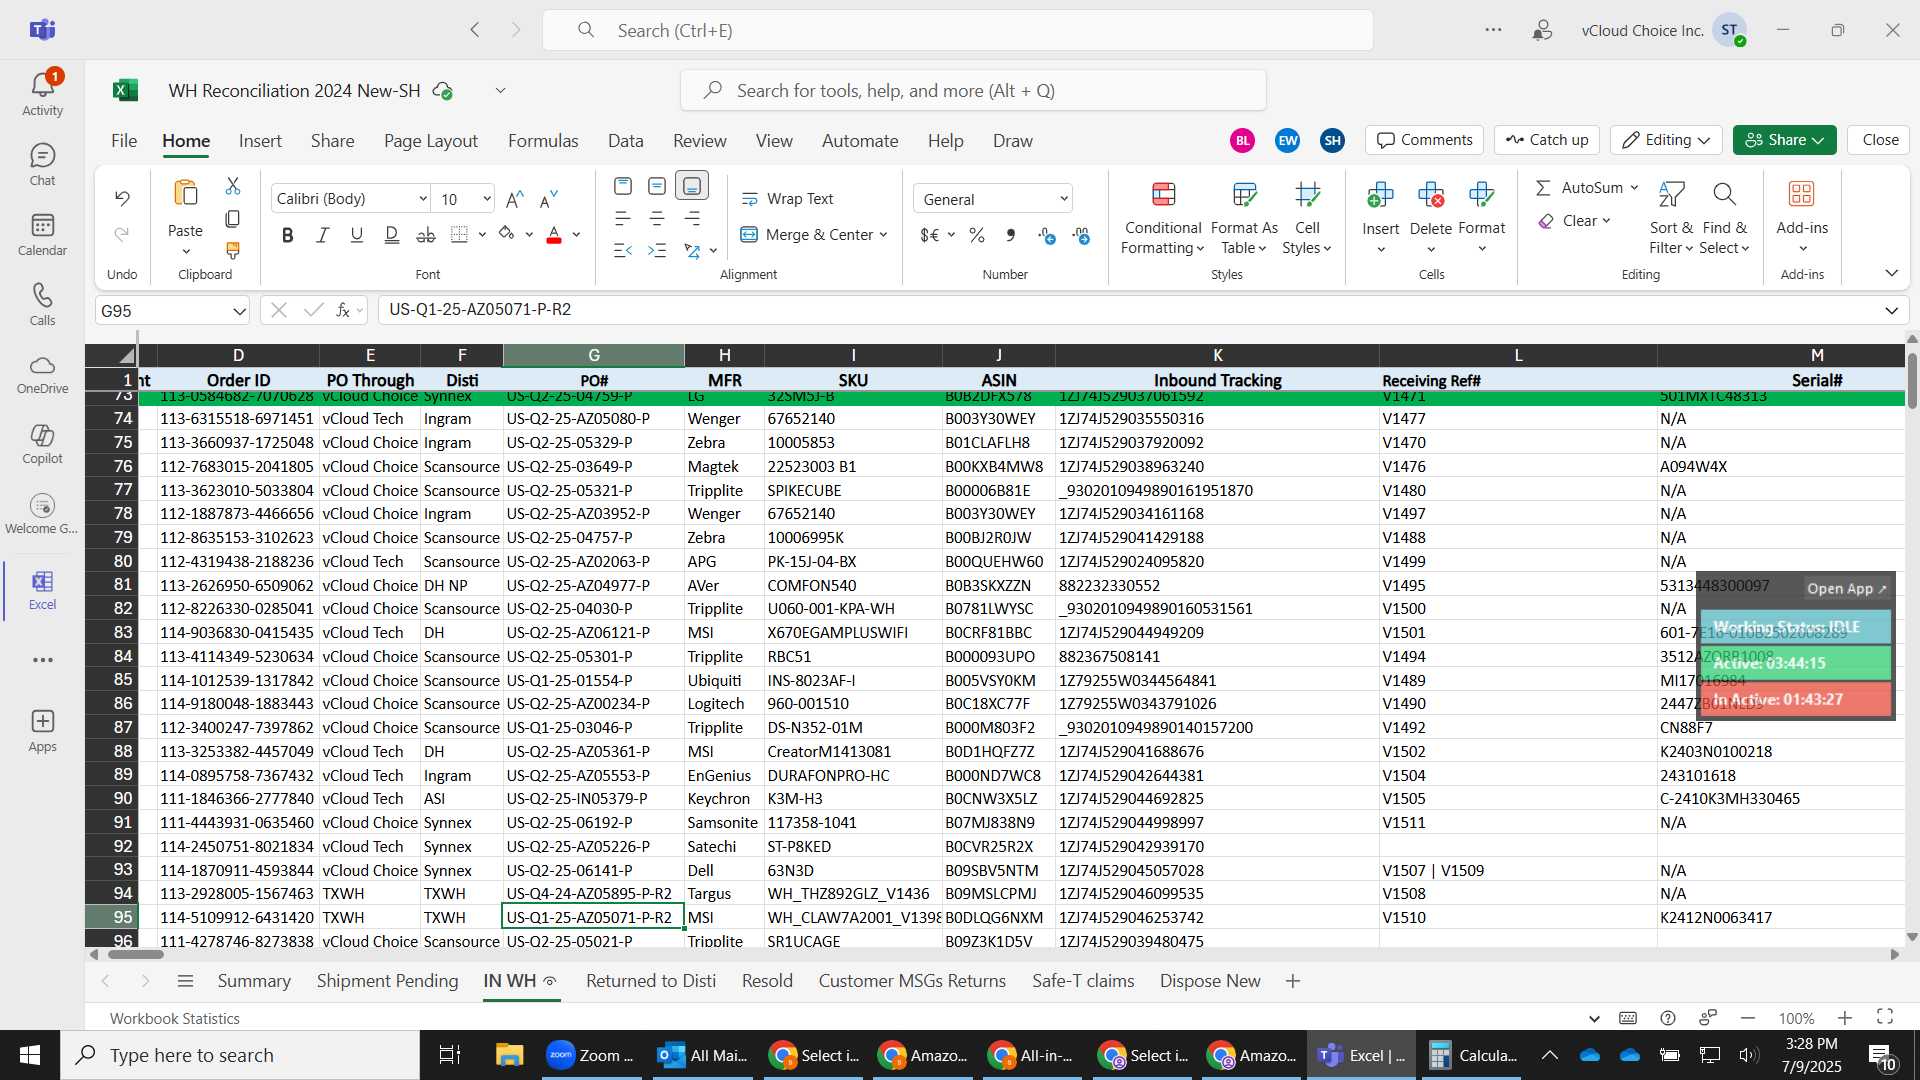Open the Data ribbon tab
Screen dimensions: 1920x1080
coord(625,141)
